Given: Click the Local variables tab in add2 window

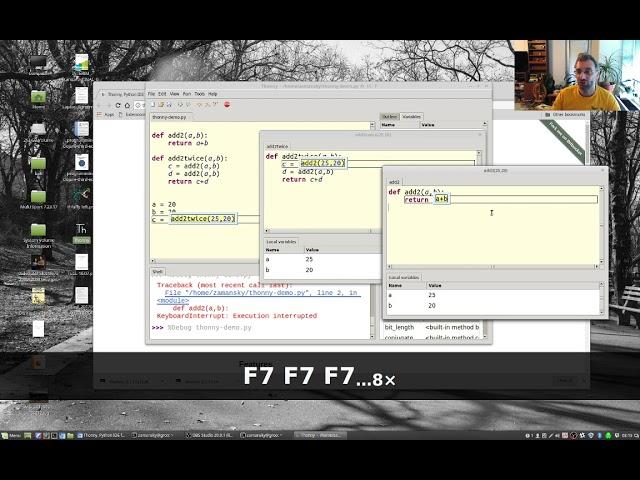Looking at the screenshot, I should [x=404, y=277].
